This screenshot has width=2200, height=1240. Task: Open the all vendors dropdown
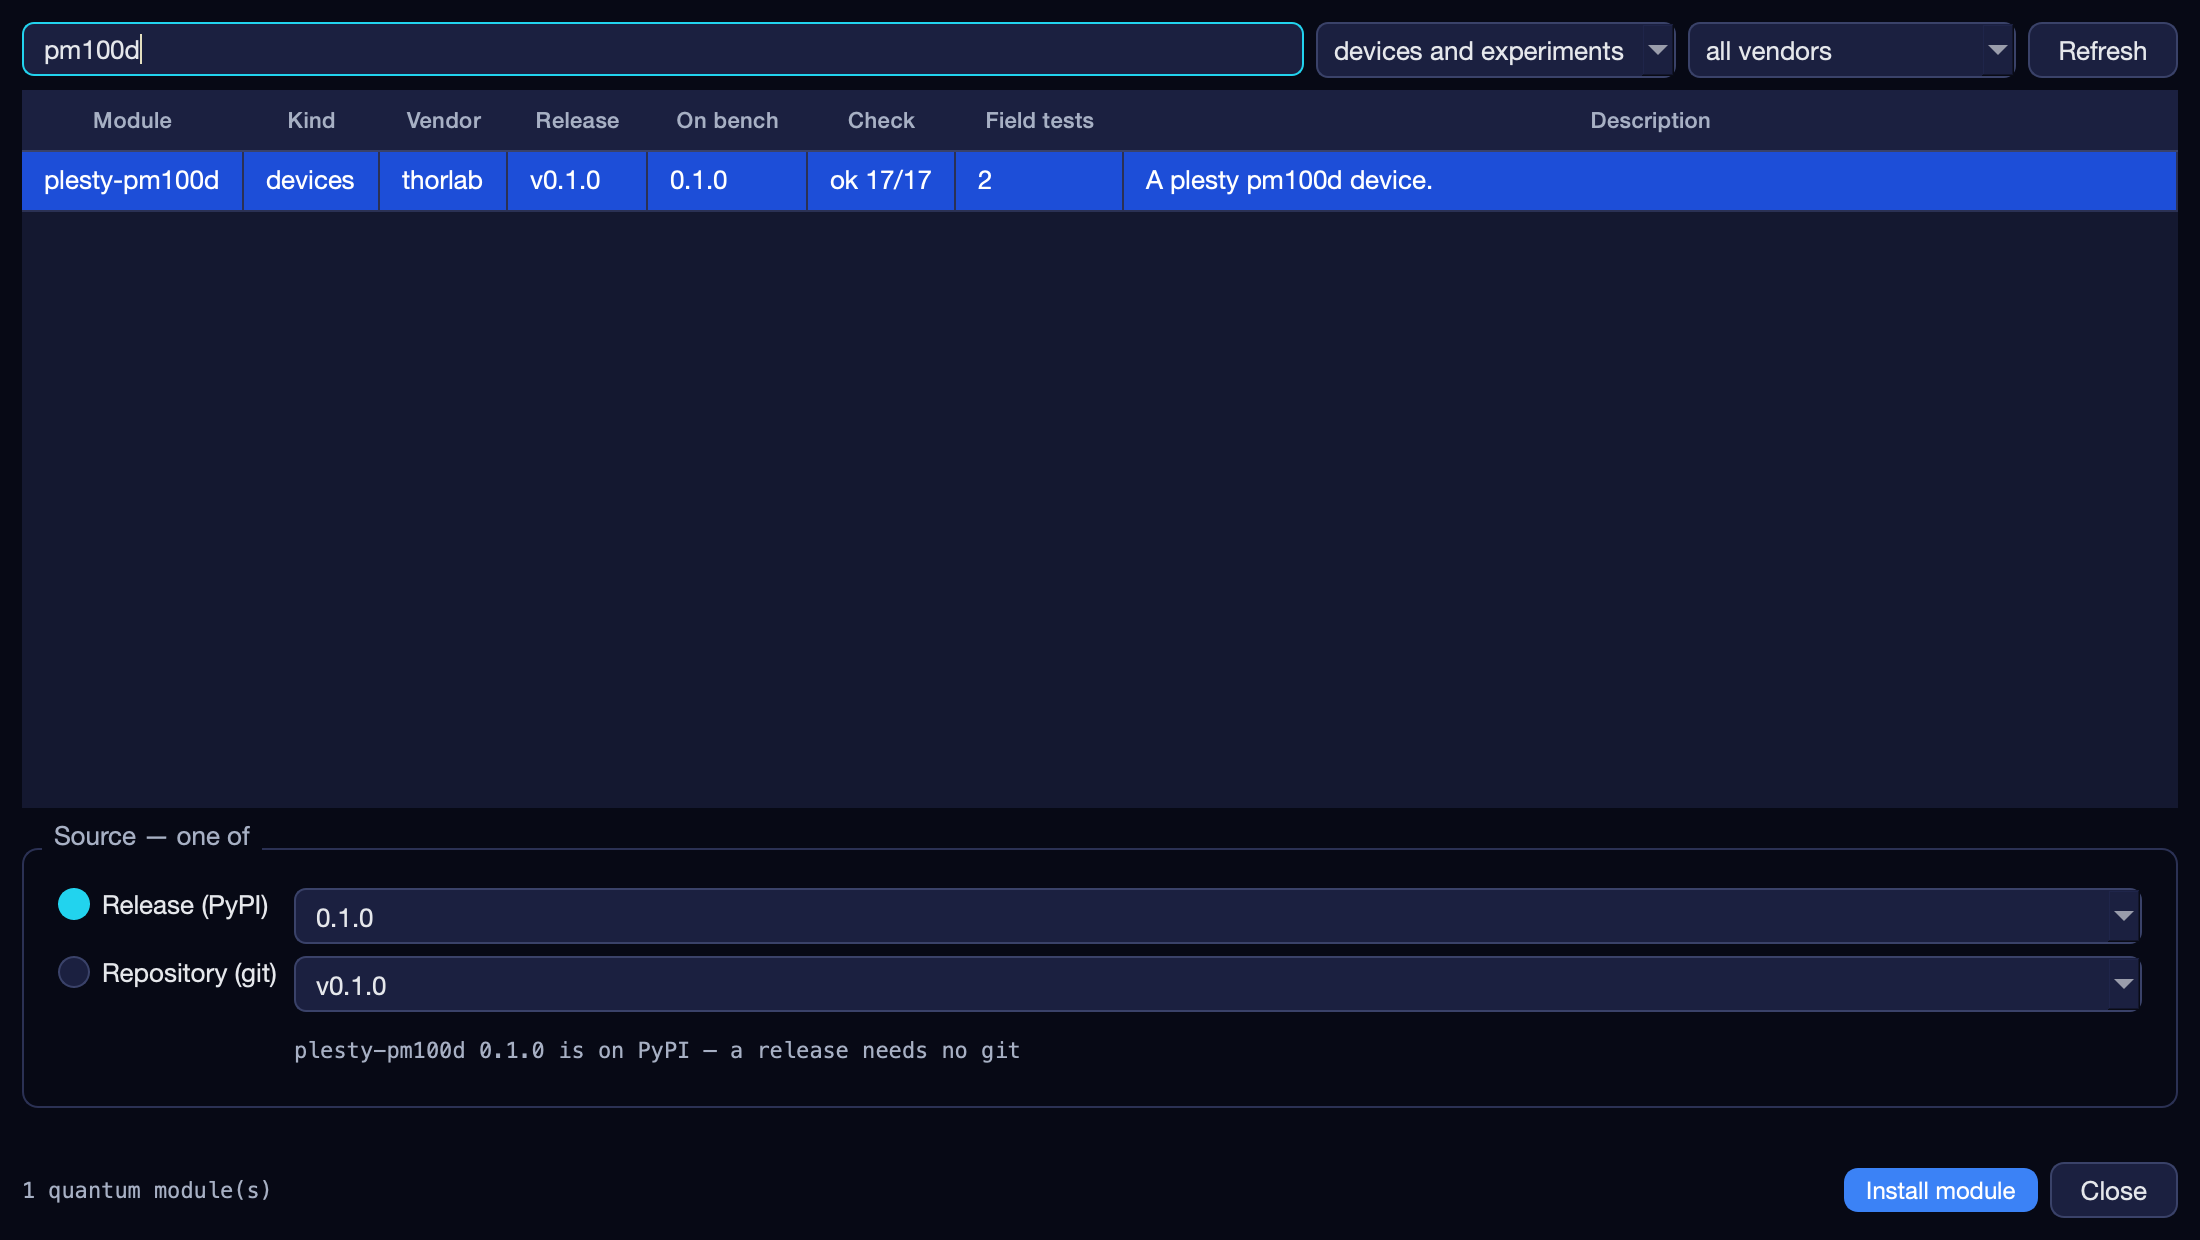pyautogui.click(x=1851, y=50)
